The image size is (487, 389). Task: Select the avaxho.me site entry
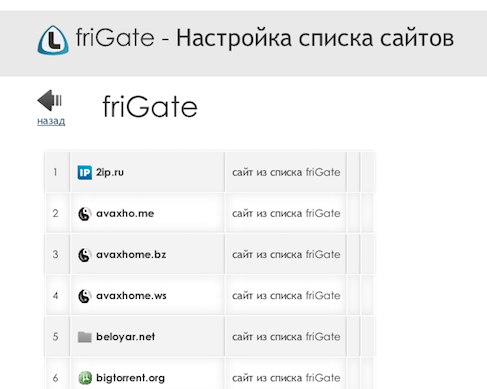point(125,213)
